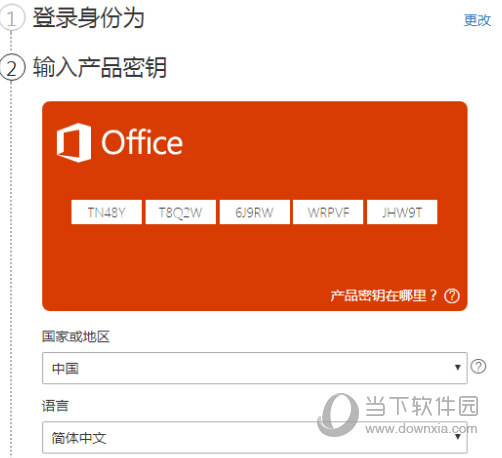
Task: Open the 国家或地区 dropdown showing 中国
Action: (x=255, y=368)
